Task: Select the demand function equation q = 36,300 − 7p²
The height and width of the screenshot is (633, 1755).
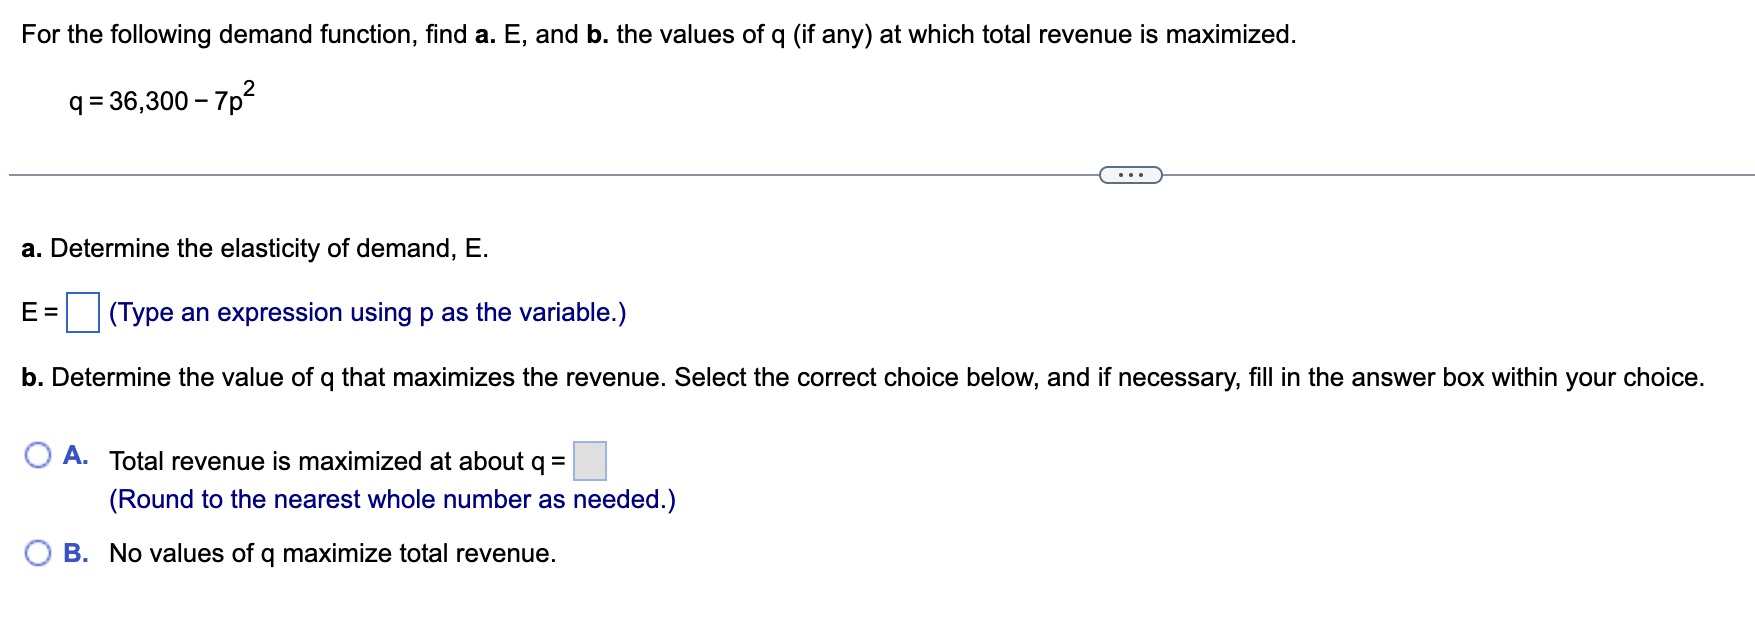Action: [x=160, y=99]
